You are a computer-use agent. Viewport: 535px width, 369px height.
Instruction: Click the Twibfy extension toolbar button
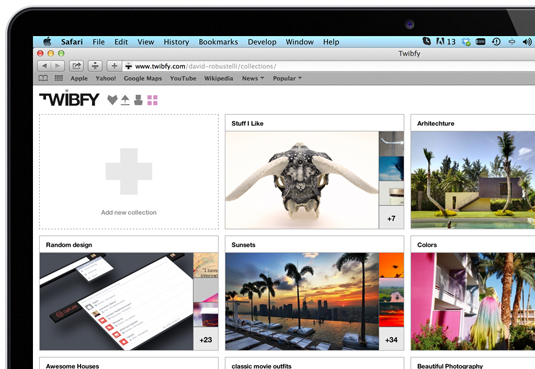tap(95, 66)
